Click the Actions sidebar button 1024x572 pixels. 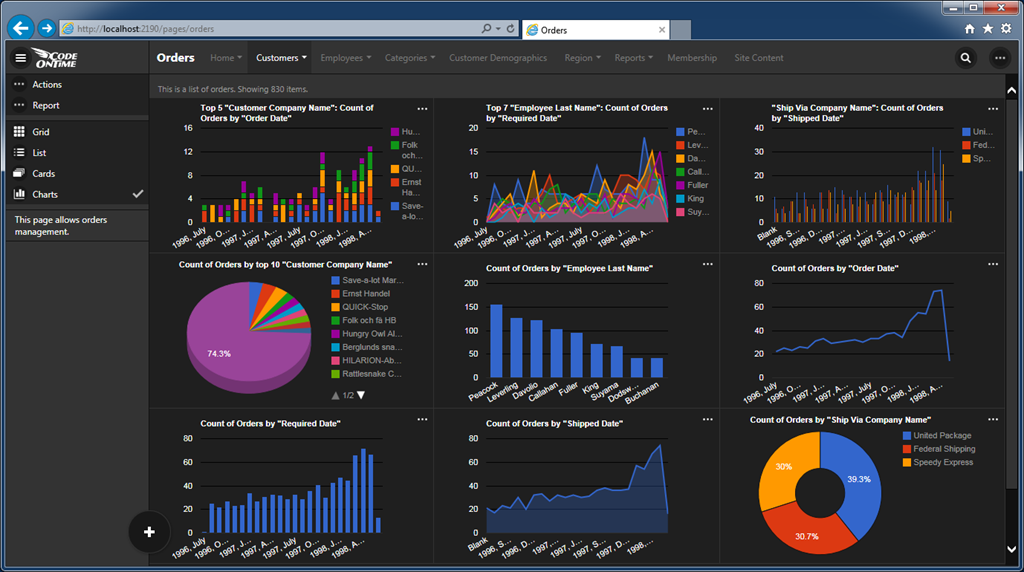47,85
